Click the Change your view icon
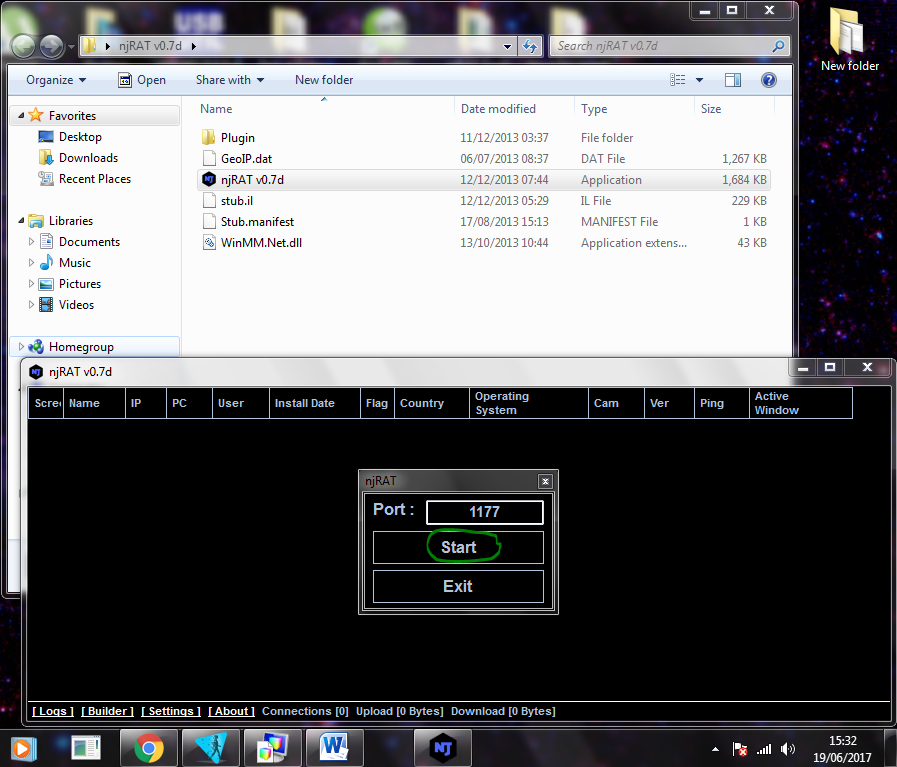 pyautogui.click(x=677, y=80)
